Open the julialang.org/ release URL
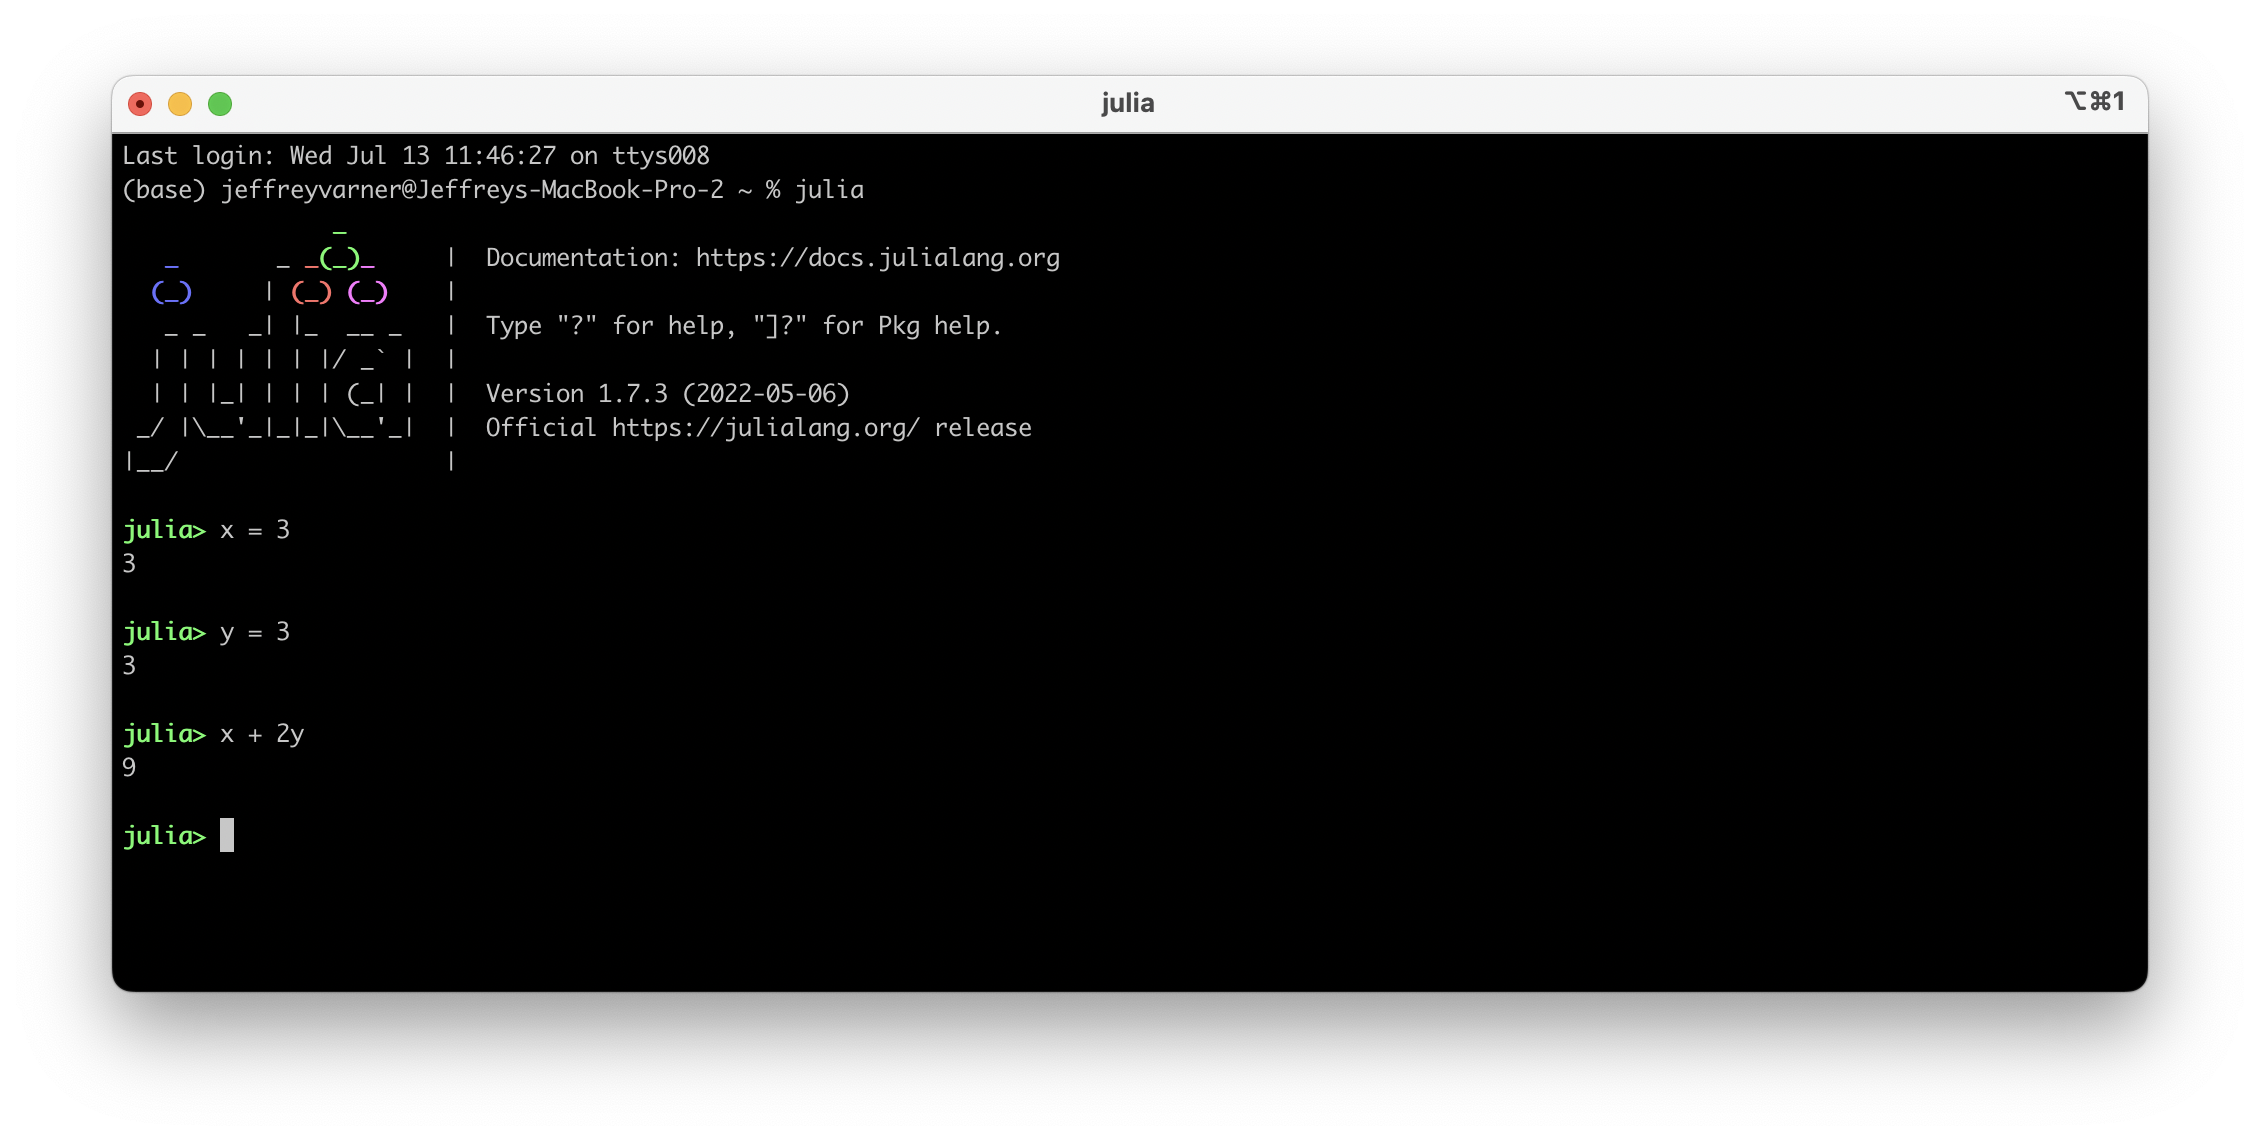The width and height of the screenshot is (2260, 1140). click(x=766, y=428)
